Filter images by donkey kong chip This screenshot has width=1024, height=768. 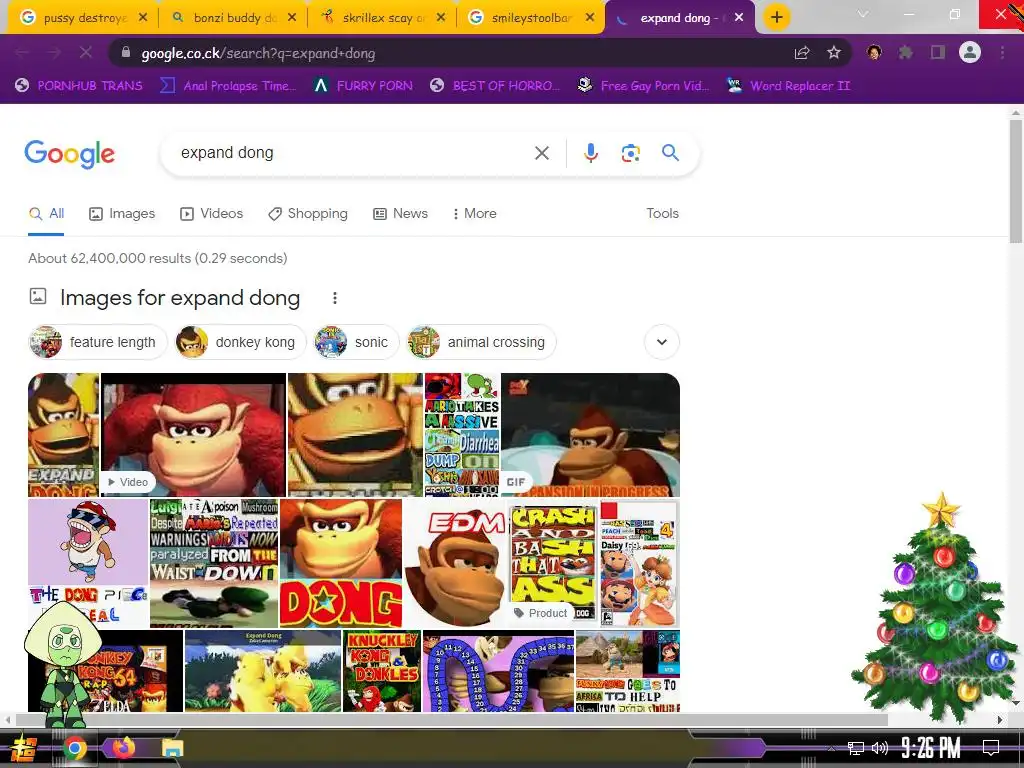240,342
